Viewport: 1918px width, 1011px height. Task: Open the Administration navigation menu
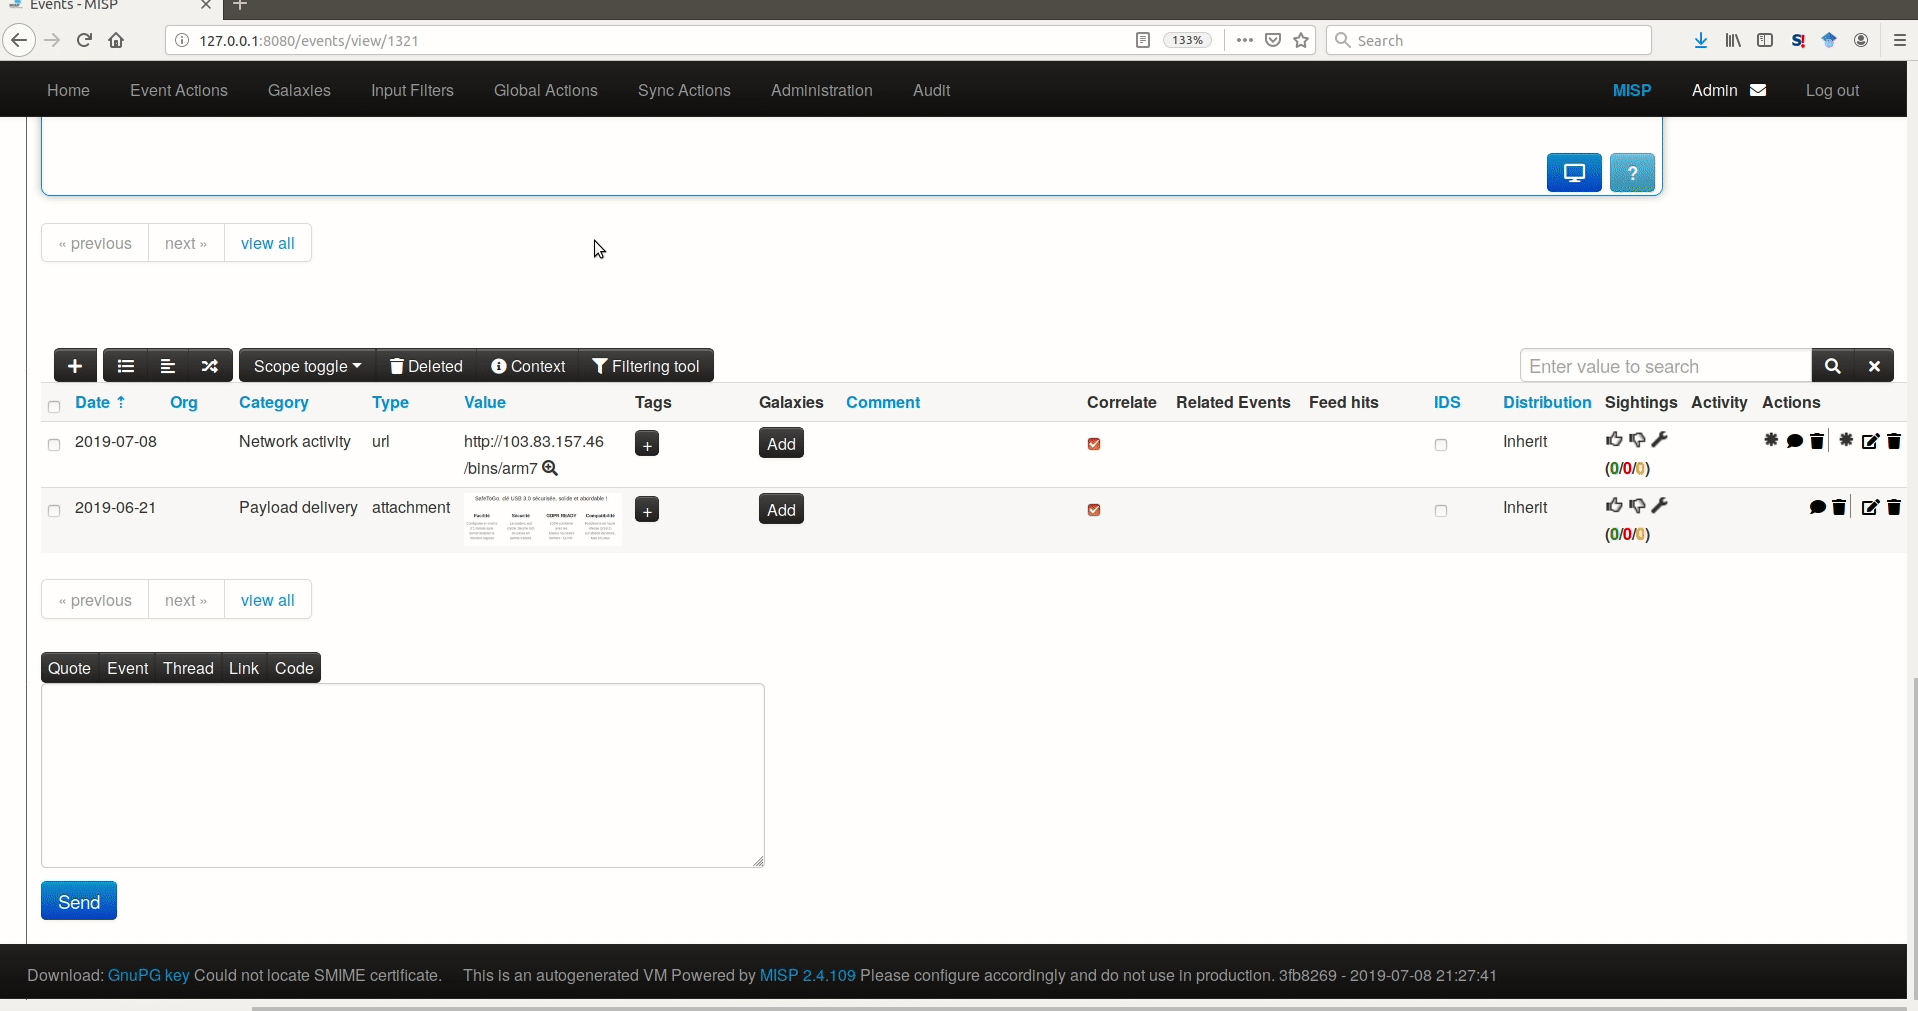(x=821, y=90)
